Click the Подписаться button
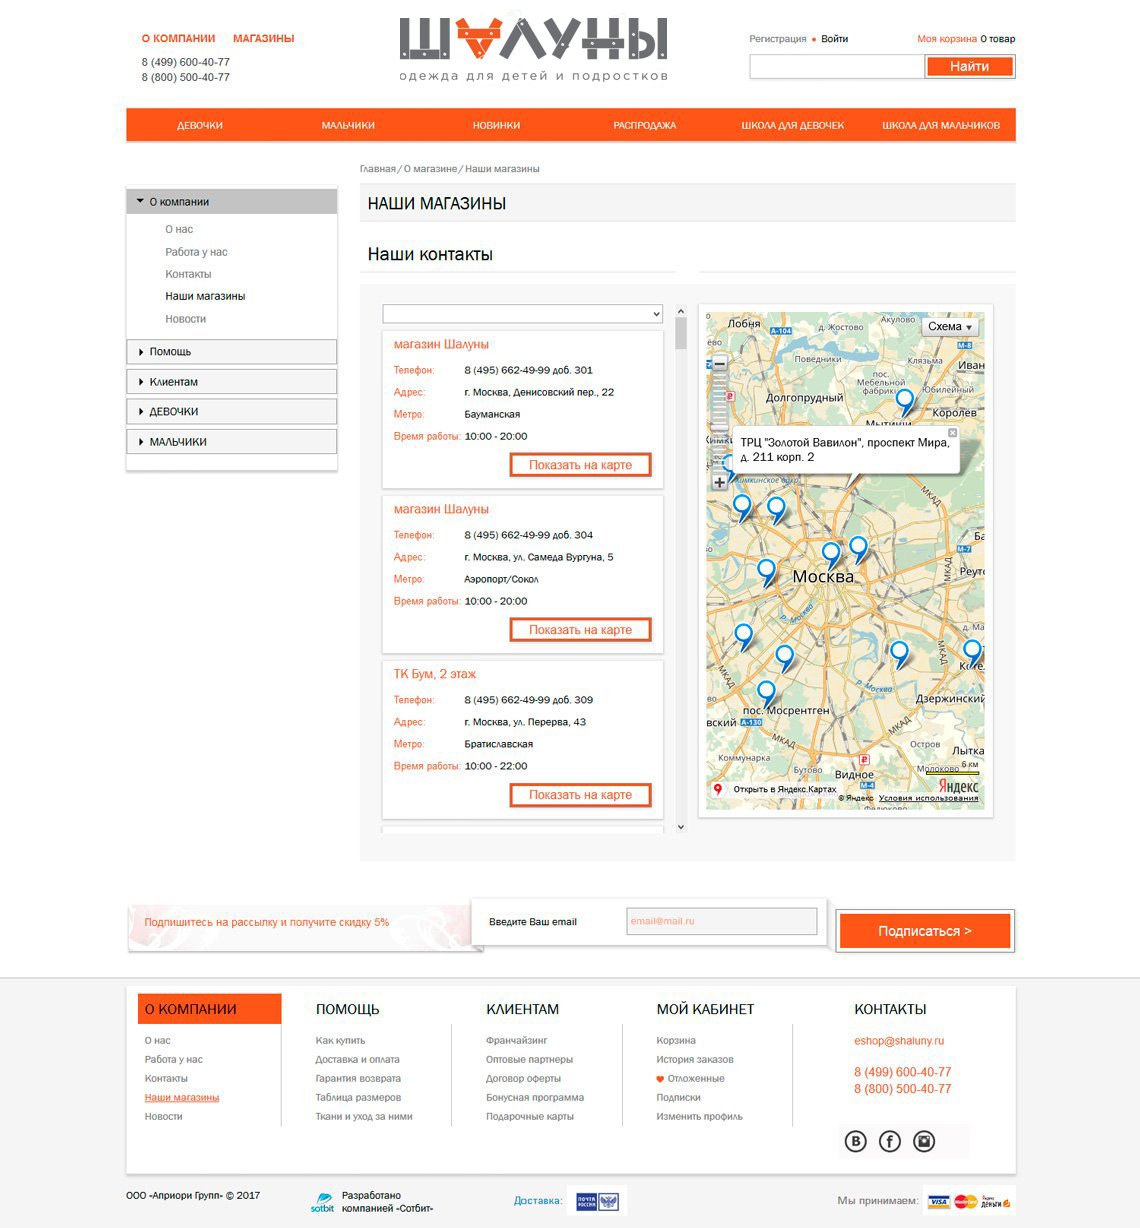 [x=925, y=931]
